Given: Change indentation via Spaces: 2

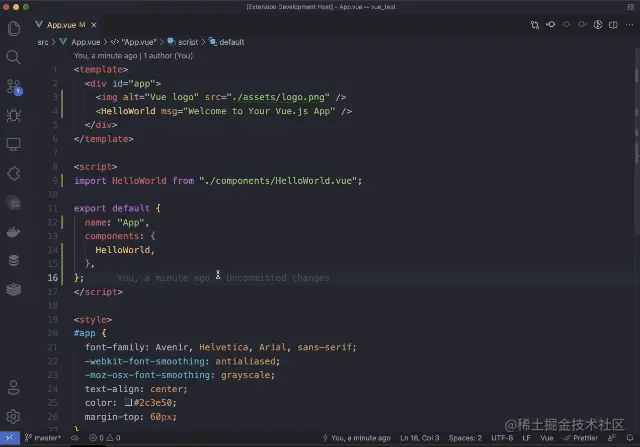Looking at the screenshot, I should [465, 438].
